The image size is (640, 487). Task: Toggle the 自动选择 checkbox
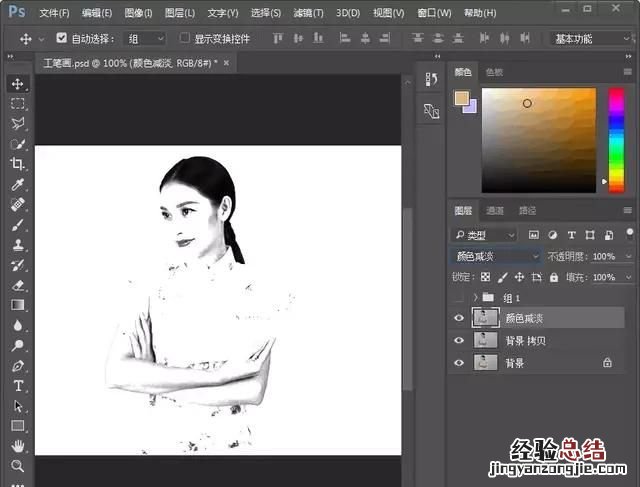62,38
